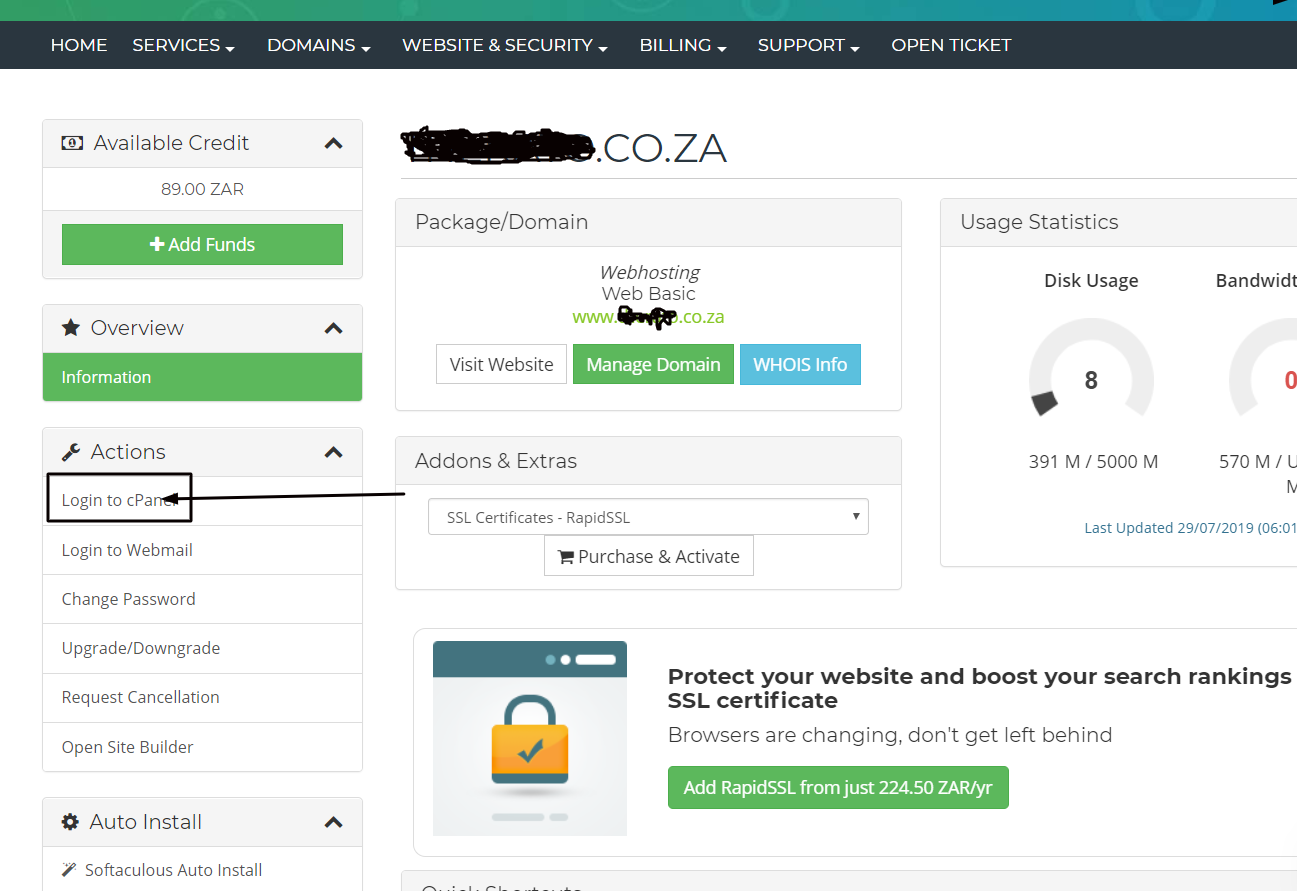The width and height of the screenshot is (1297, 891).
Task: Collapse the Auto Install panel chevron
Action: (x=334, y=822)
